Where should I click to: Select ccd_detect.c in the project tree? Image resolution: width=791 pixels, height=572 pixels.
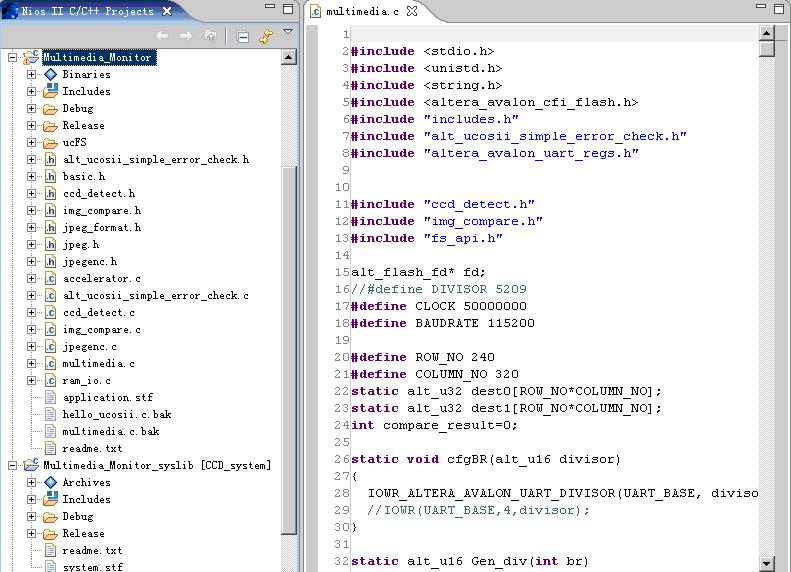(x=99, y=313)
